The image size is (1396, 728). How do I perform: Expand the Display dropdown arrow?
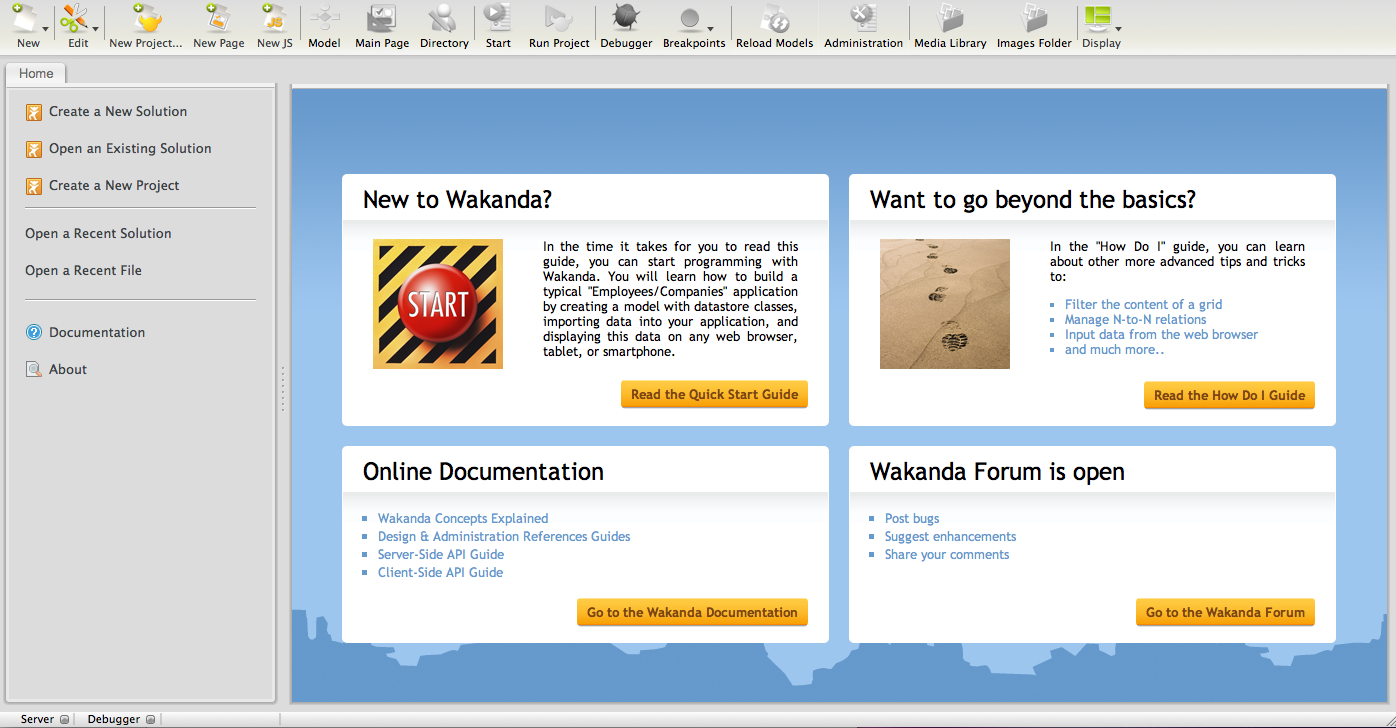pyautogui.click(x=1118, y=29)
